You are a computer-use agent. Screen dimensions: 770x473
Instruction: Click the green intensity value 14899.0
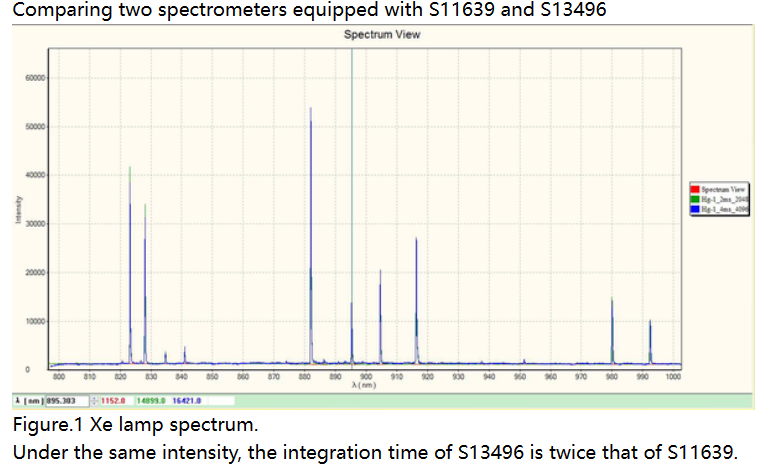click(151, 401)
